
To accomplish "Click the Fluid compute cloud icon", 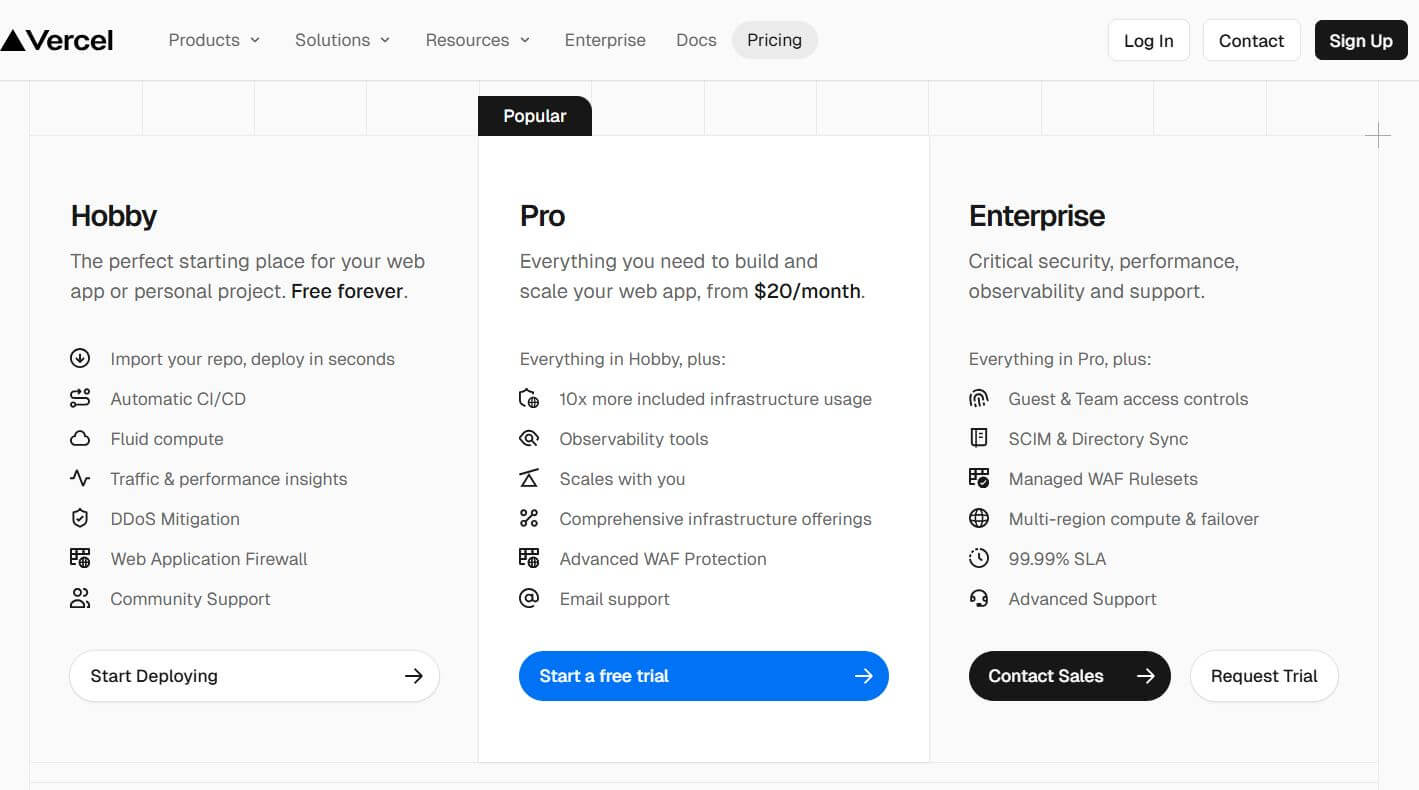I will point(80,439).
